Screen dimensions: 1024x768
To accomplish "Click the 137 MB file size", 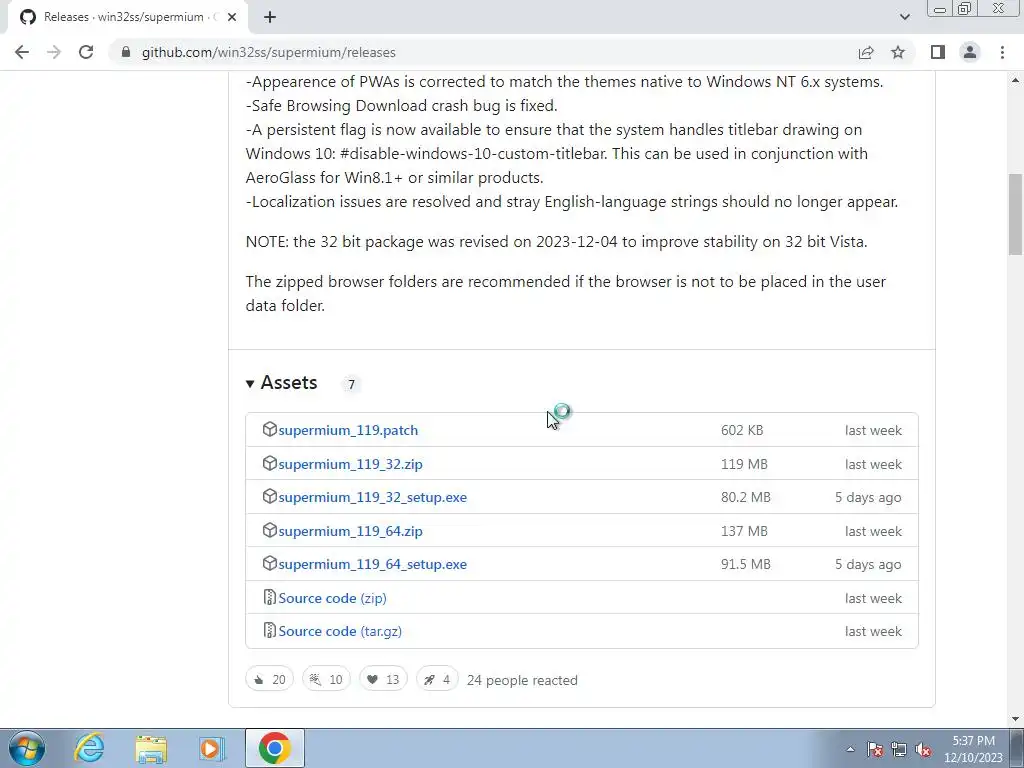I will point(744,532).
